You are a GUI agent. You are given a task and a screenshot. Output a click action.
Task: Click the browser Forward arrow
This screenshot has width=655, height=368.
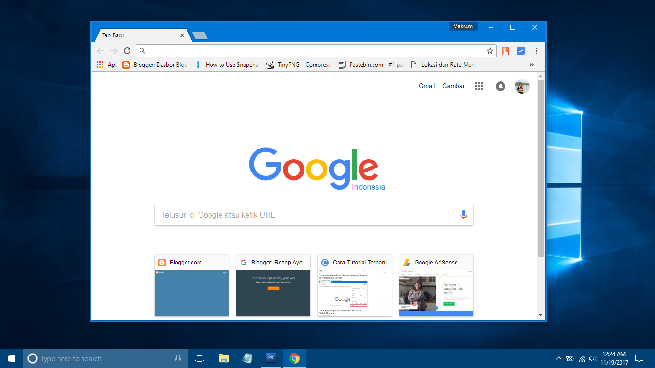(114, 51)
